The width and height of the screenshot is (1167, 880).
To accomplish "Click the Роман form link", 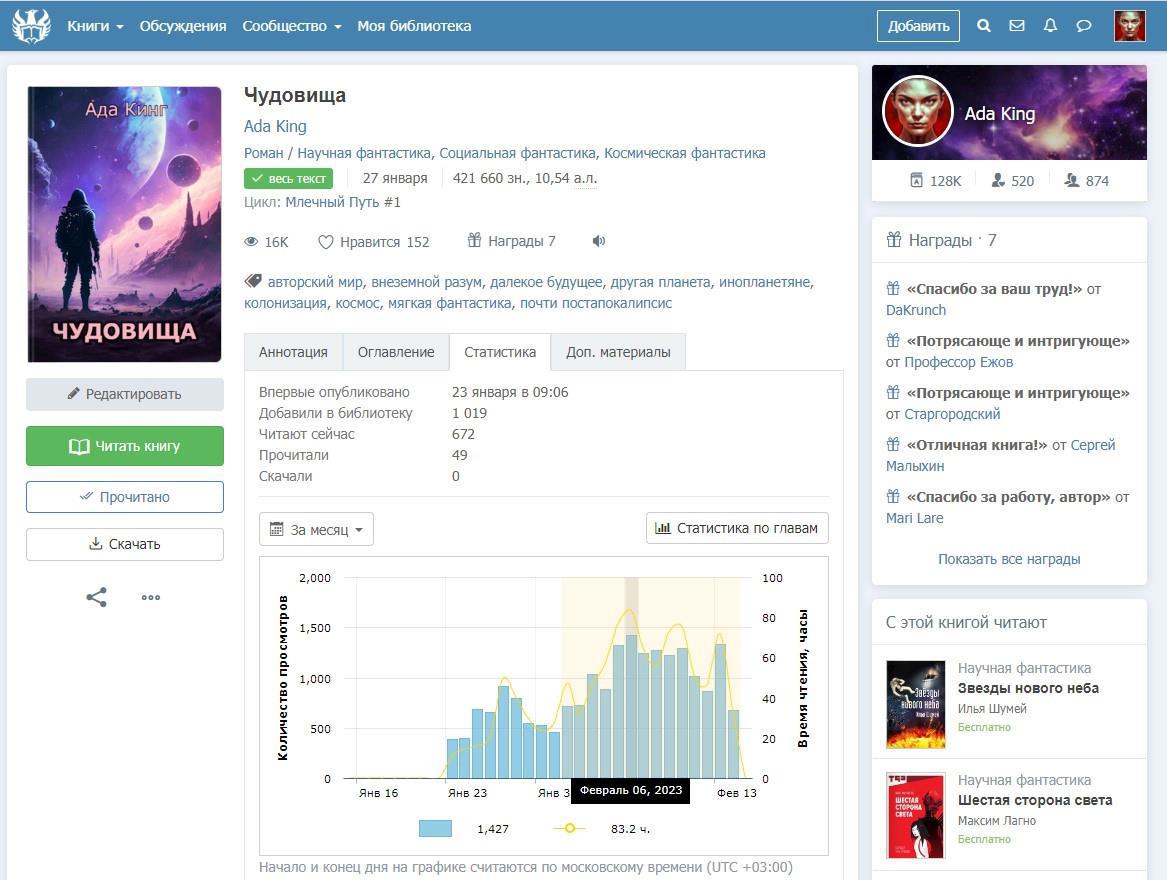I will click(263, 153).
